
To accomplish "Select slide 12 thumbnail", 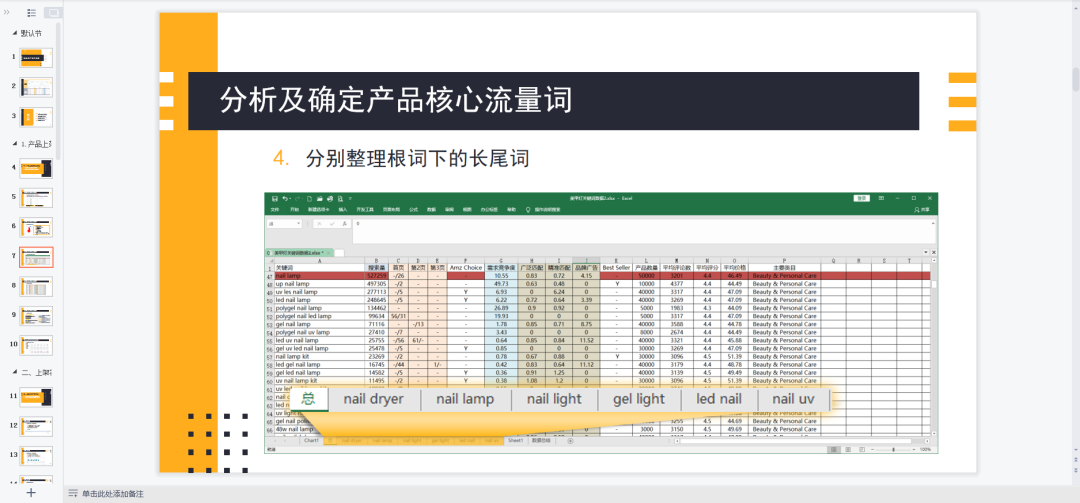I will coord(36,426).
